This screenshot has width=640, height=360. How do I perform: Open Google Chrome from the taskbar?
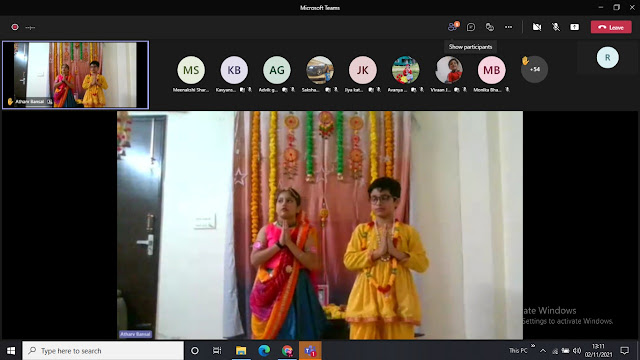point(287,351)
